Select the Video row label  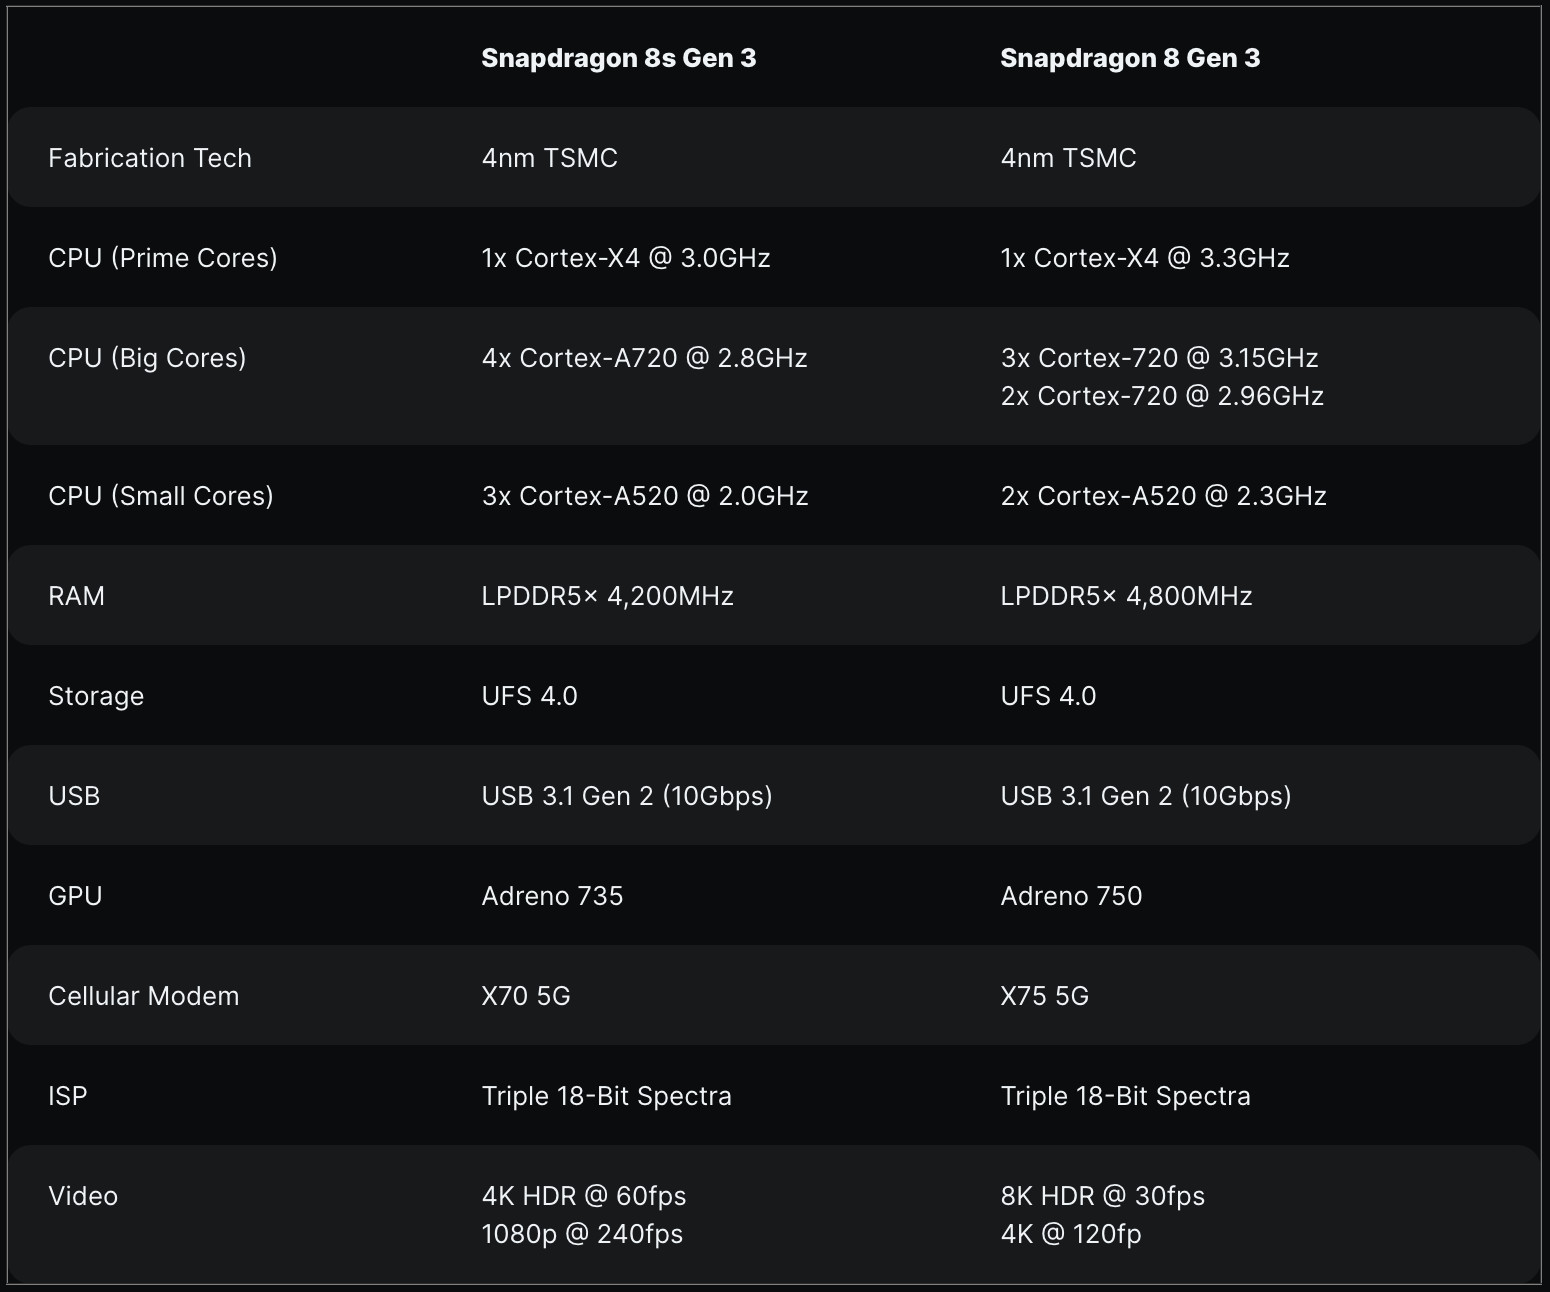(83, 1196)
